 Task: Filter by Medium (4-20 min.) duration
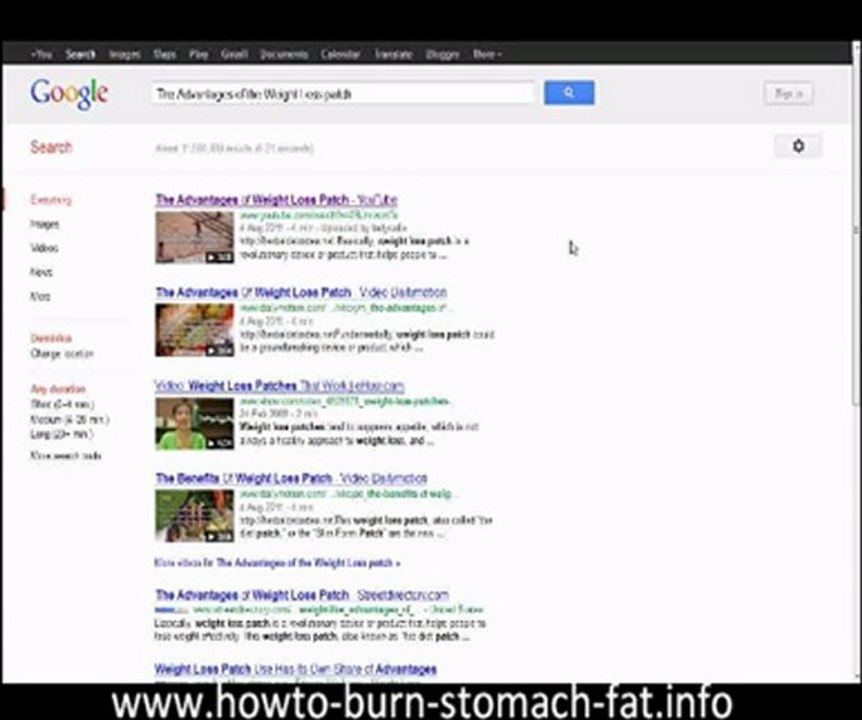click(x=69, y=419)
